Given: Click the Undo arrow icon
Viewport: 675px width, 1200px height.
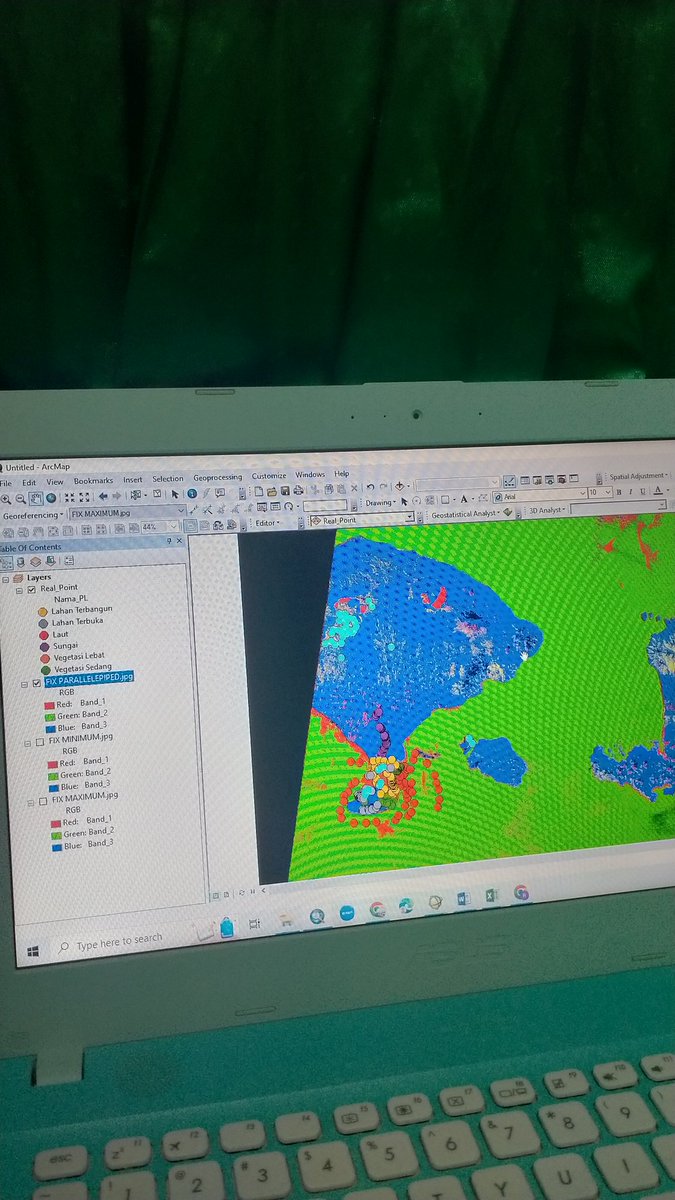Looking at the screenshot, I should (371, 486).
